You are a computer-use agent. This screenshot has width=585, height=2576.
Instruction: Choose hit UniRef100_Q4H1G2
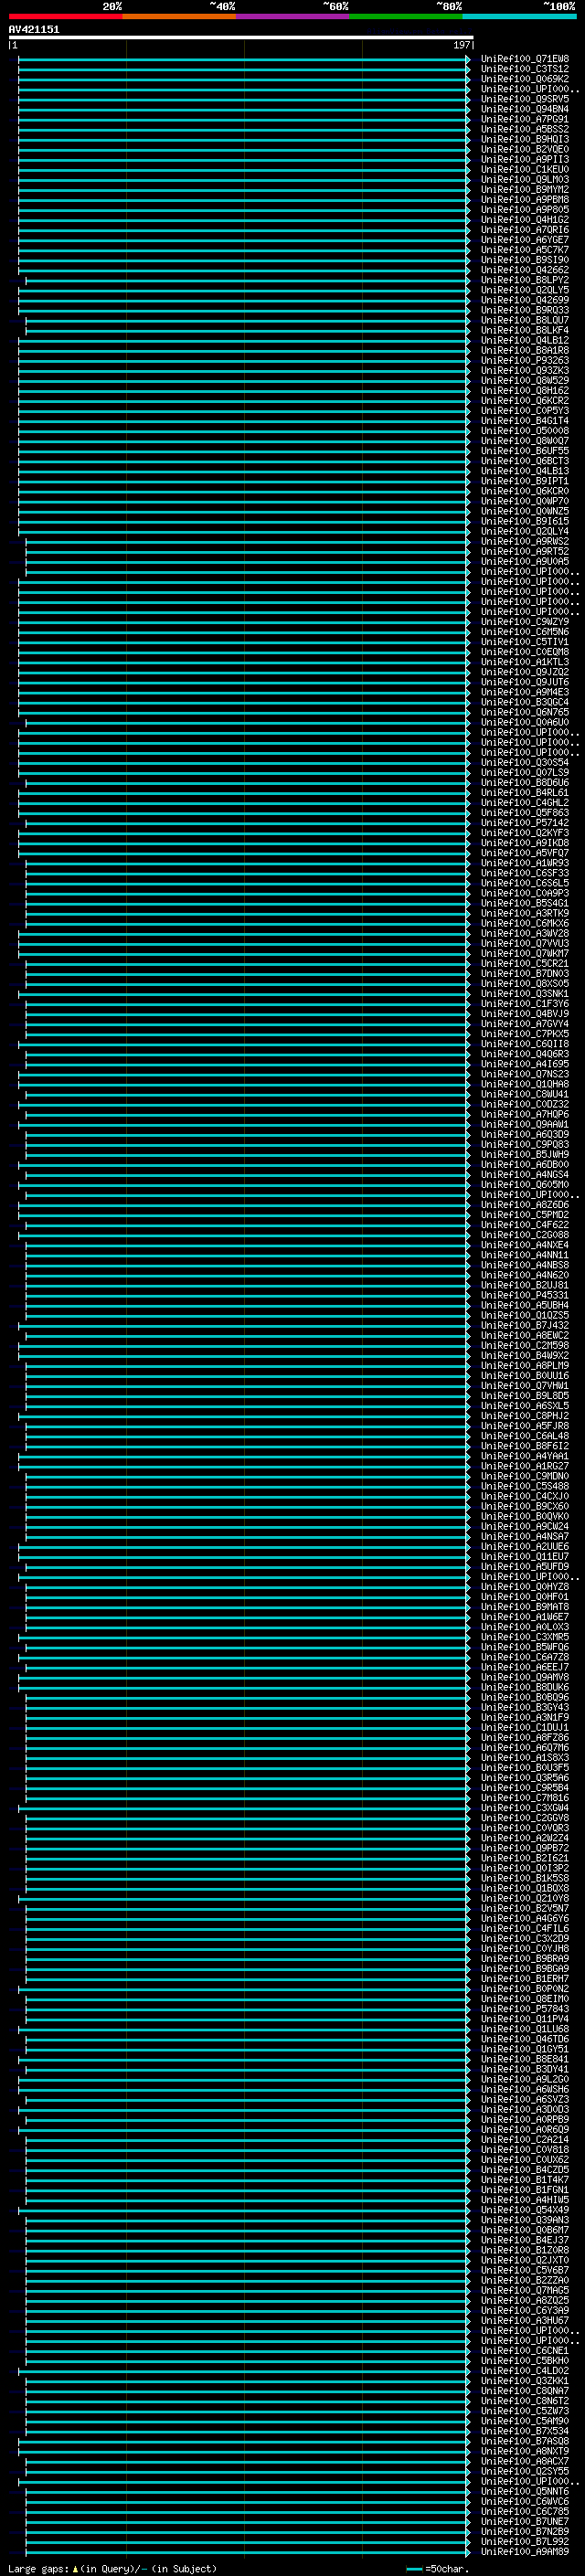(525, 219)
